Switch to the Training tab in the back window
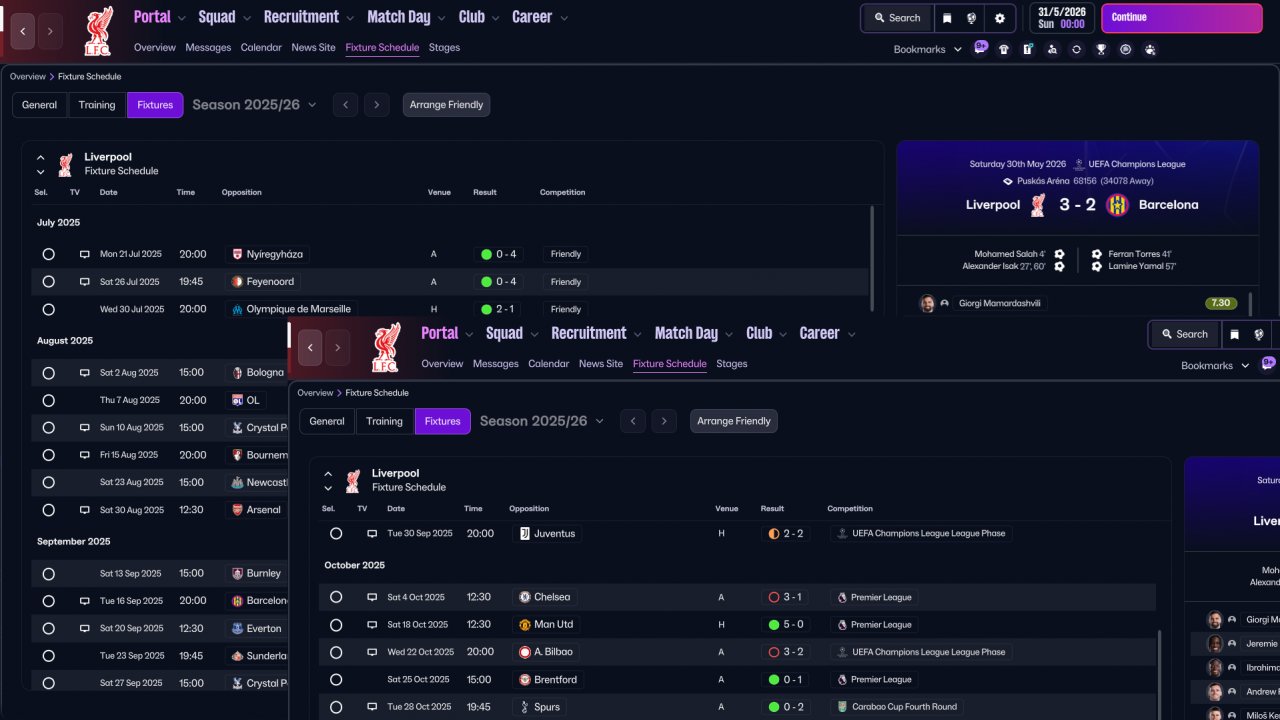 point(97,105)
